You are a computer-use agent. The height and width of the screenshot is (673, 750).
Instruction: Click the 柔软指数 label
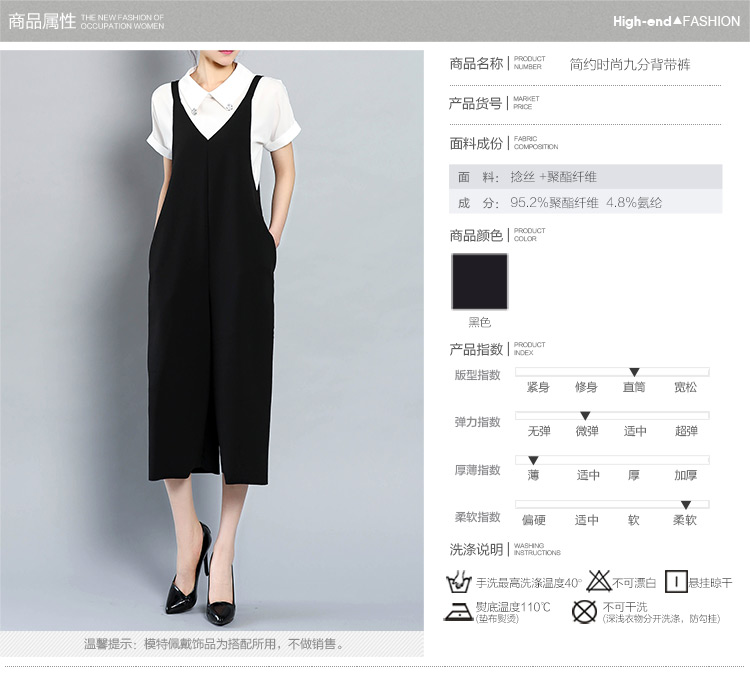point(477,517)
